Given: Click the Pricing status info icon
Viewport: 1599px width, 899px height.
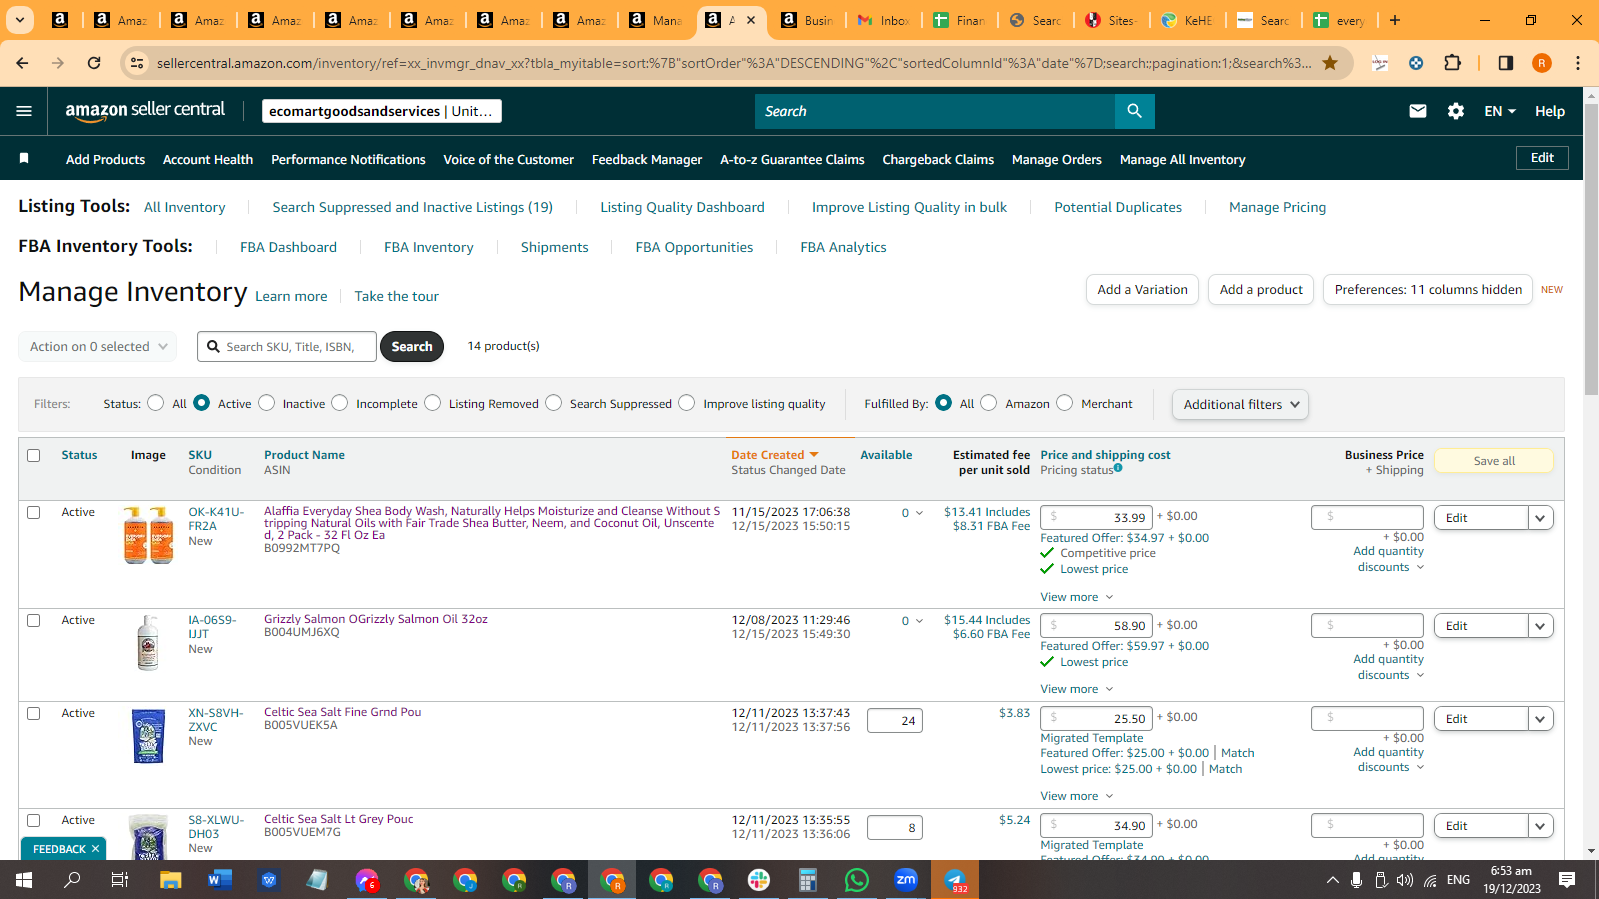Looking at the screenshot, I should click(x=1118, y=468).
